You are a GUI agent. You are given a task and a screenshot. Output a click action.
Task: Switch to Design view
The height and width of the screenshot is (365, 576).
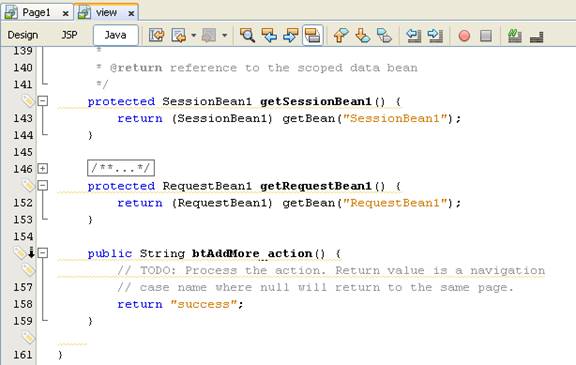click(x=23, y=35)
